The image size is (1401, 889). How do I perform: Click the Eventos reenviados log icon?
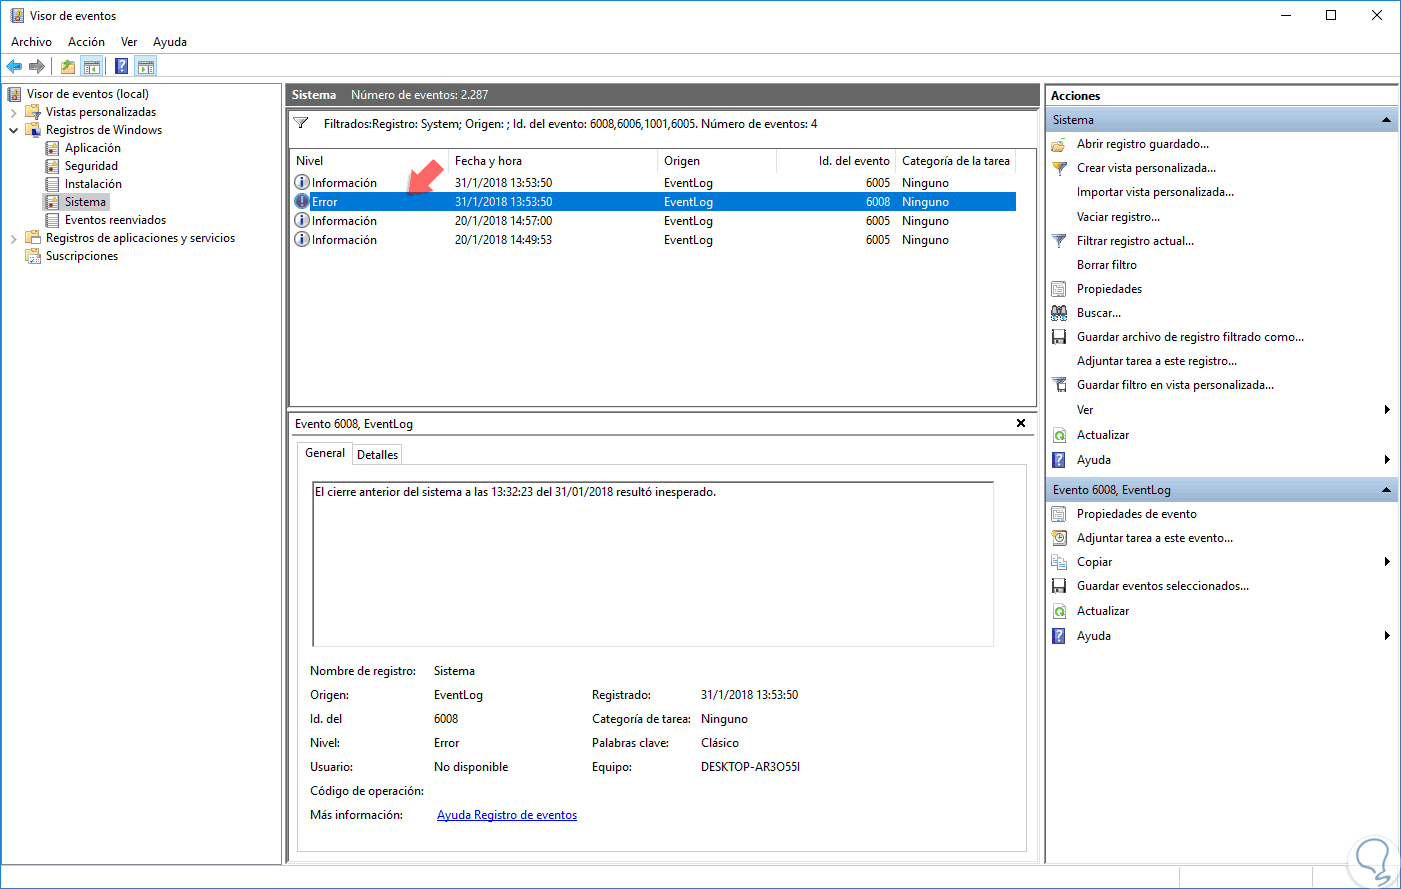coord(52,220)
